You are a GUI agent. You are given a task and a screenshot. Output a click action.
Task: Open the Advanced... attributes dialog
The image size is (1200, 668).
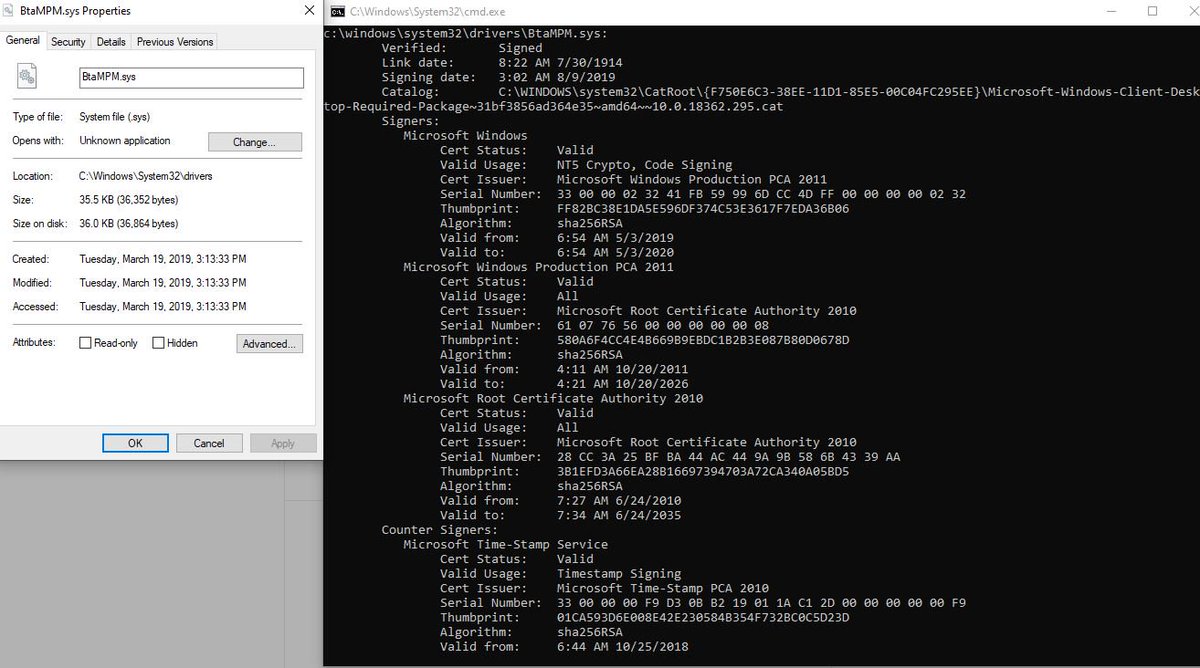coord(269,344)
